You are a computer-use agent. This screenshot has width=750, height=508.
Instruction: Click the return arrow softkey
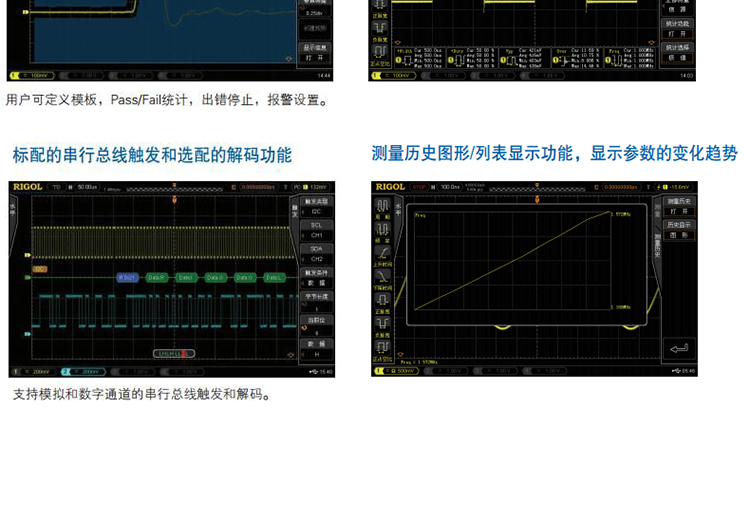click(680, 349)
